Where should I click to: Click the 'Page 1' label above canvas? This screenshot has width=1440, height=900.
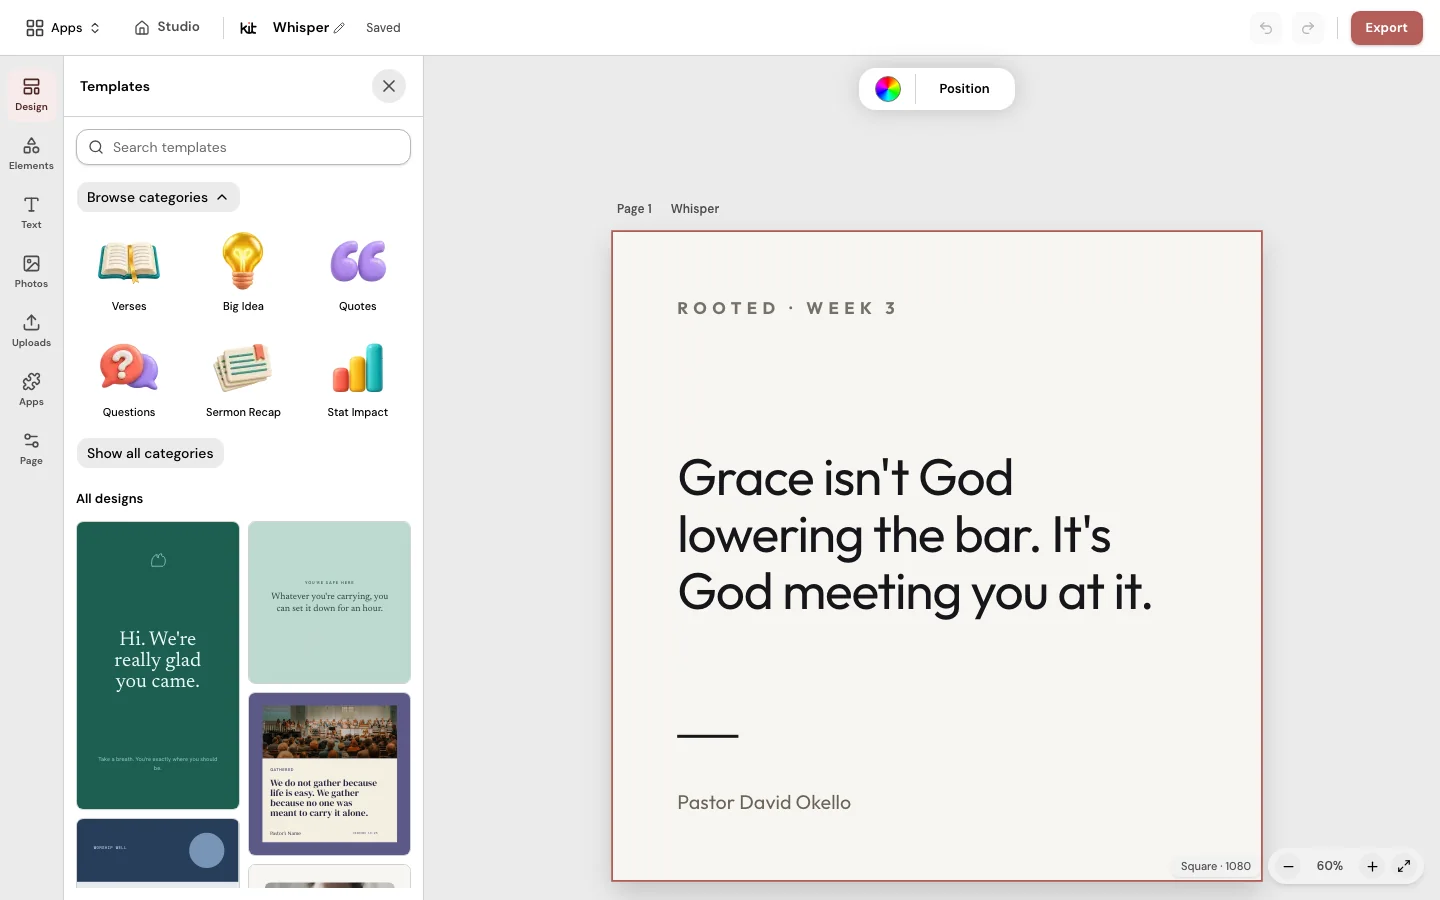tap(634, 209)
